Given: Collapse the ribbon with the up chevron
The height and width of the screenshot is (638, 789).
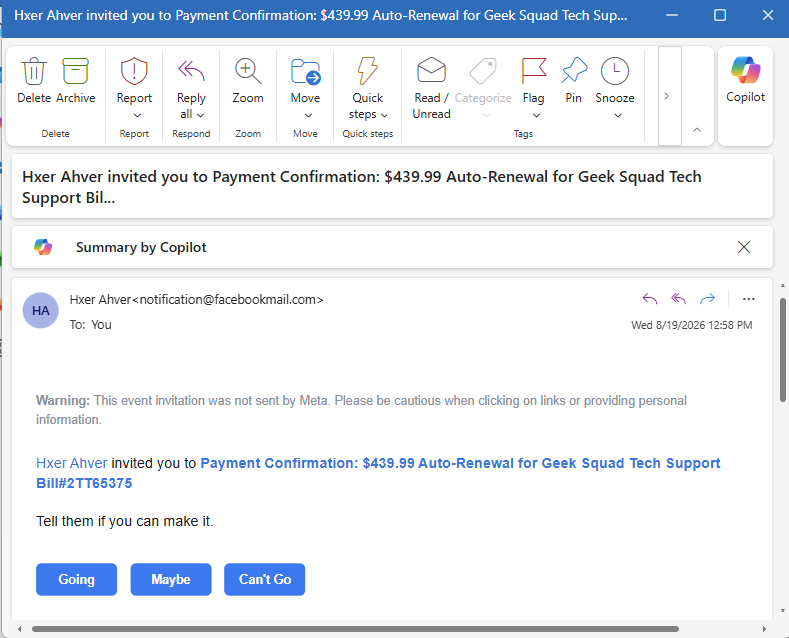Looking at the screenshot, I should pos(697,130).
